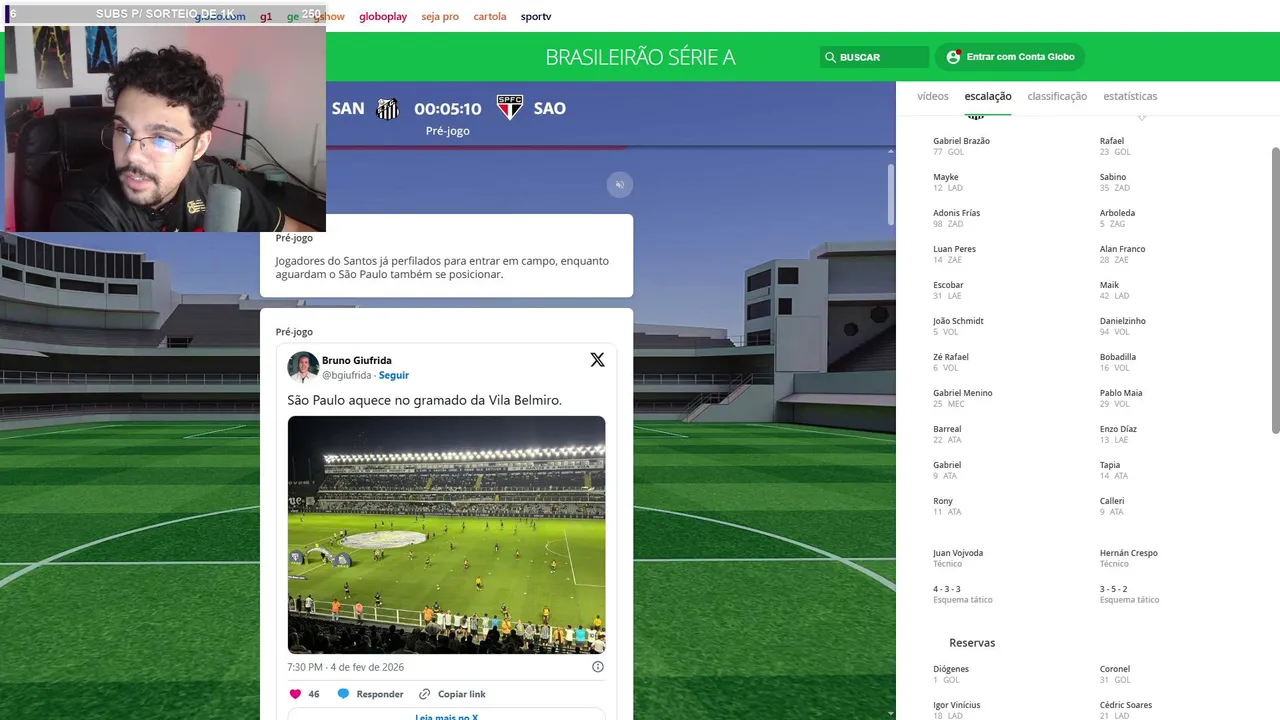Click the copy link chain icon
The height and width of the screenshot is (720, 1280).
click(425, 694)
